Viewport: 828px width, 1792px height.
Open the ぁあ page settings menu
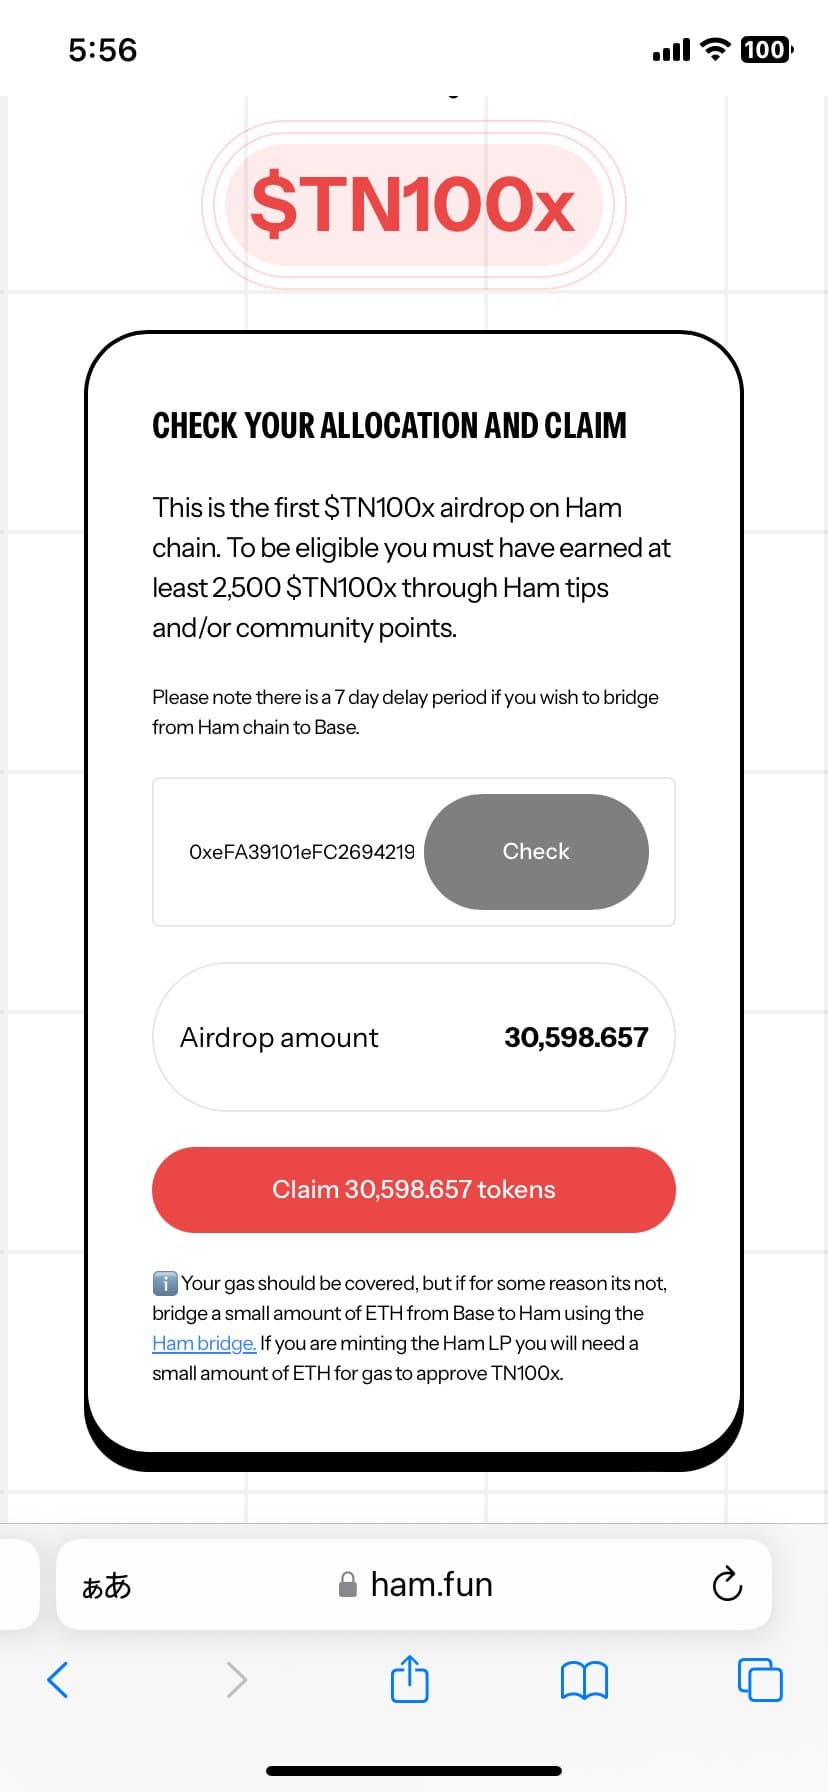(x=106, y=1585)
